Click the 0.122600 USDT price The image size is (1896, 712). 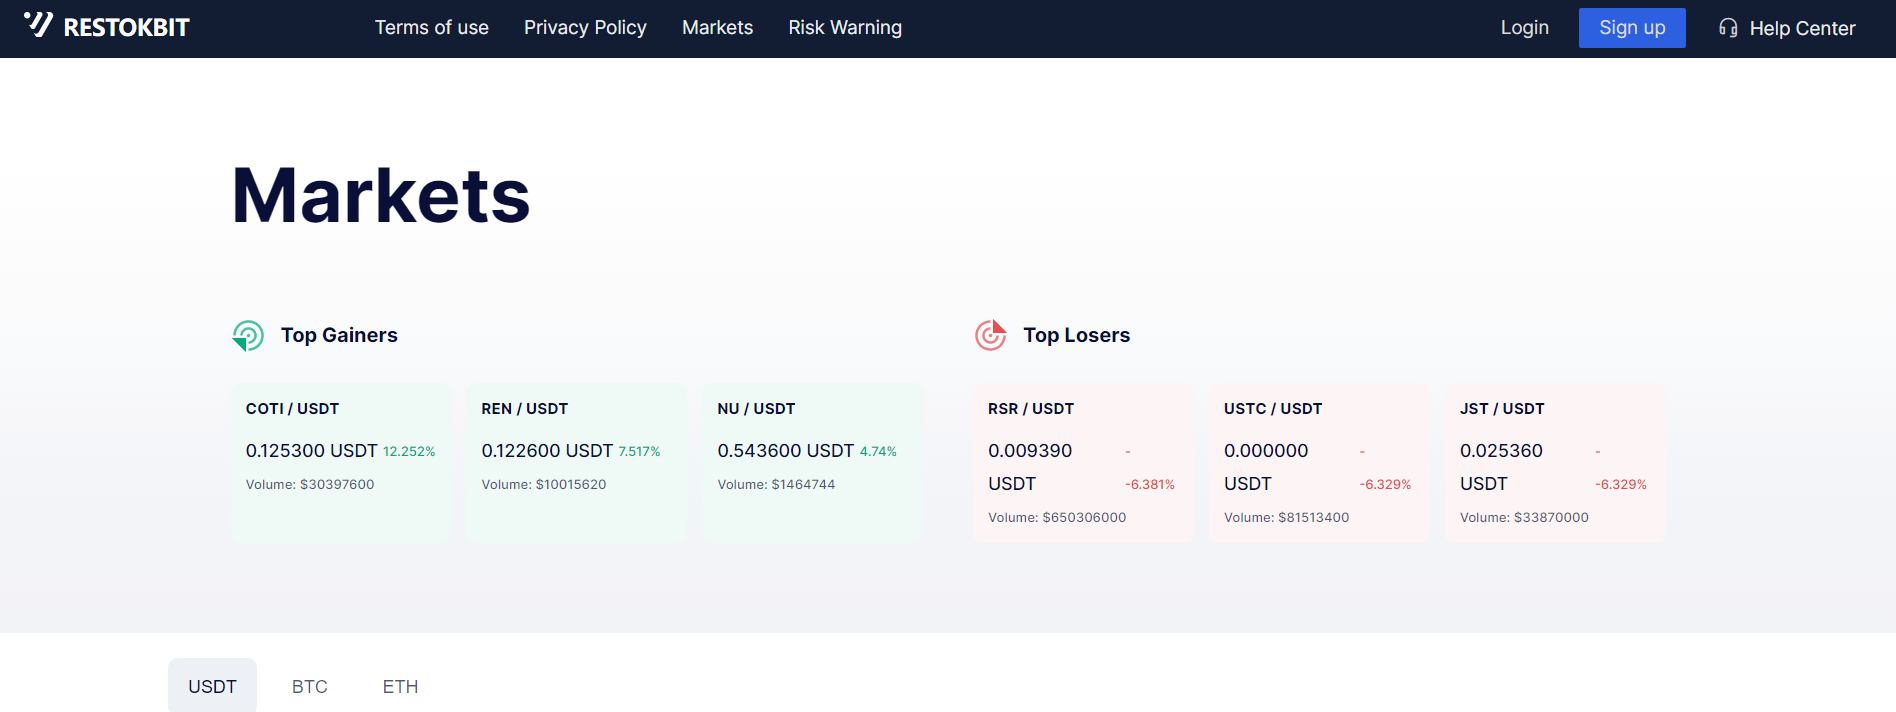click(547, 451)
